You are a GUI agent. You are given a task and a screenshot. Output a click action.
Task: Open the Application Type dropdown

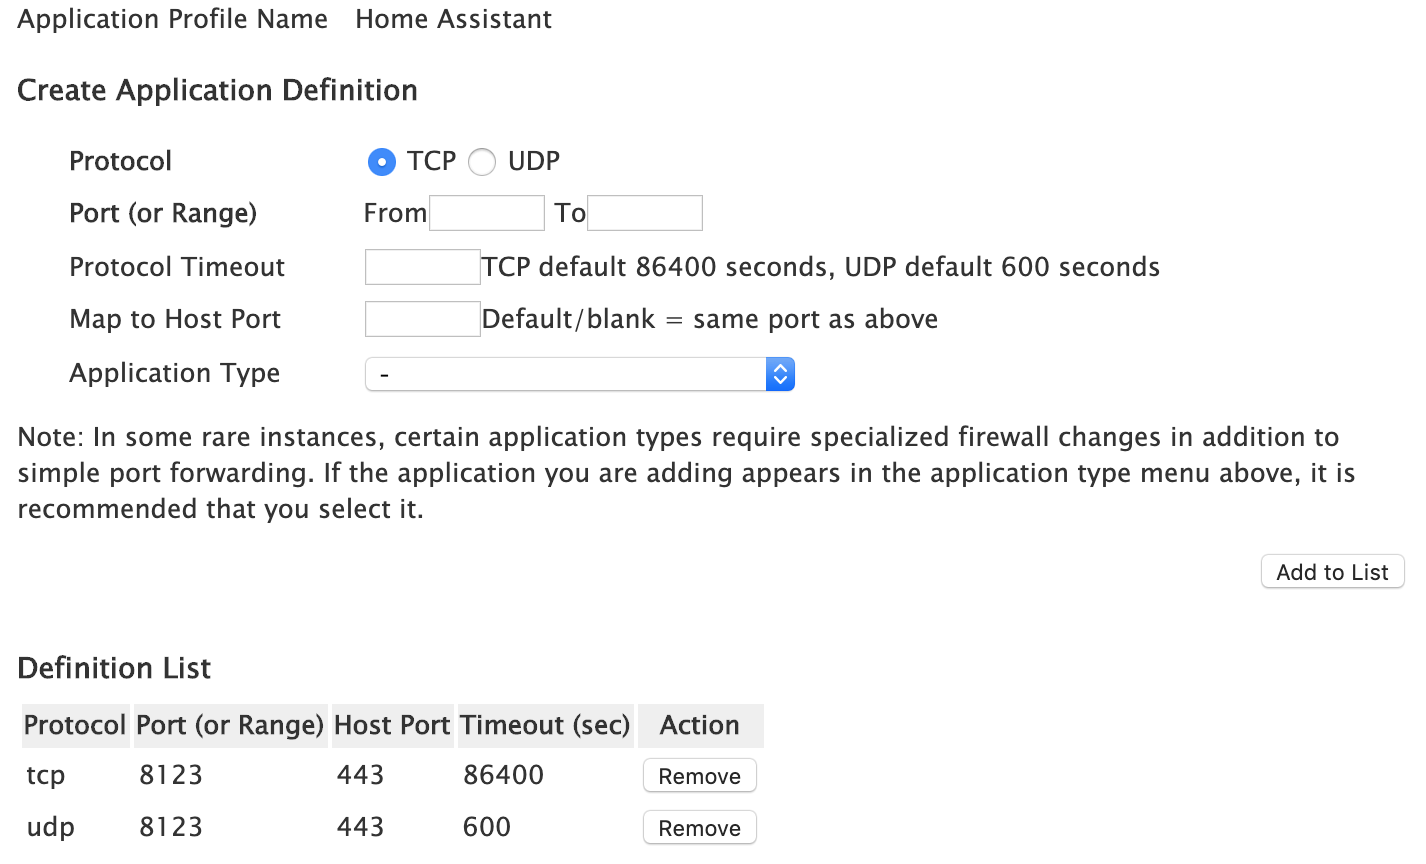click(579, 374)
